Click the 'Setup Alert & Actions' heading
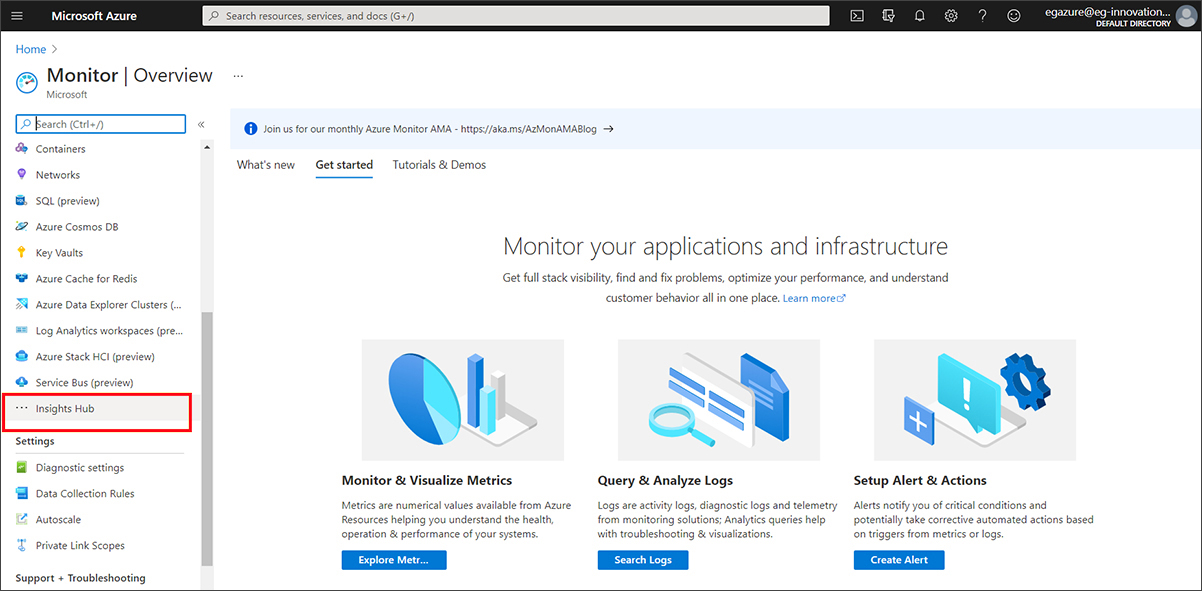Viewport: 1202px width, 591px height. pos(920,481)
